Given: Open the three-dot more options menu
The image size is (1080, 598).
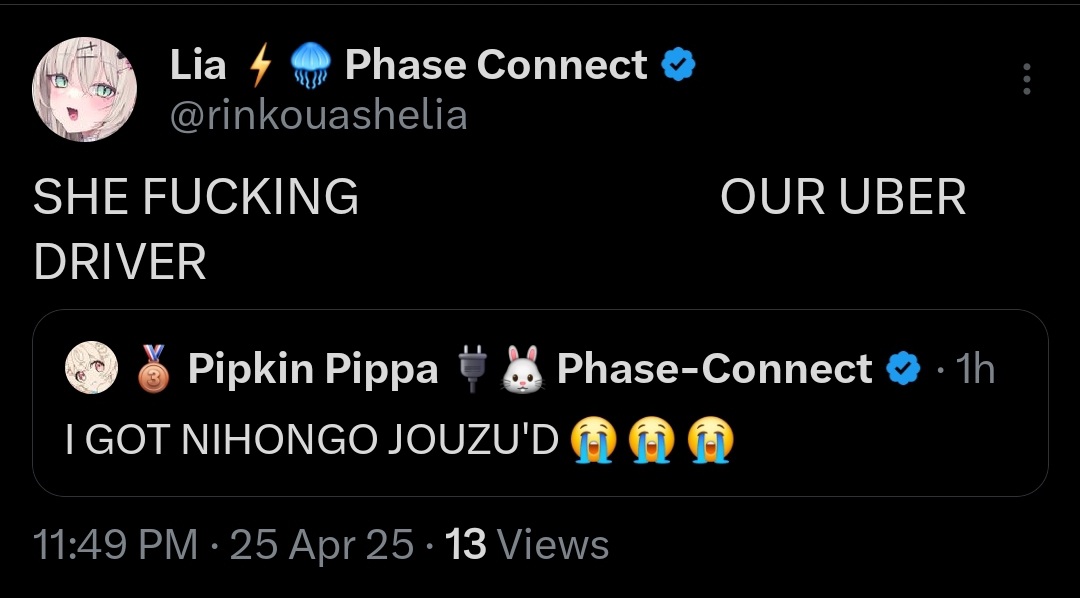Looking at the screenshot, I should [x=1027, y=79].
